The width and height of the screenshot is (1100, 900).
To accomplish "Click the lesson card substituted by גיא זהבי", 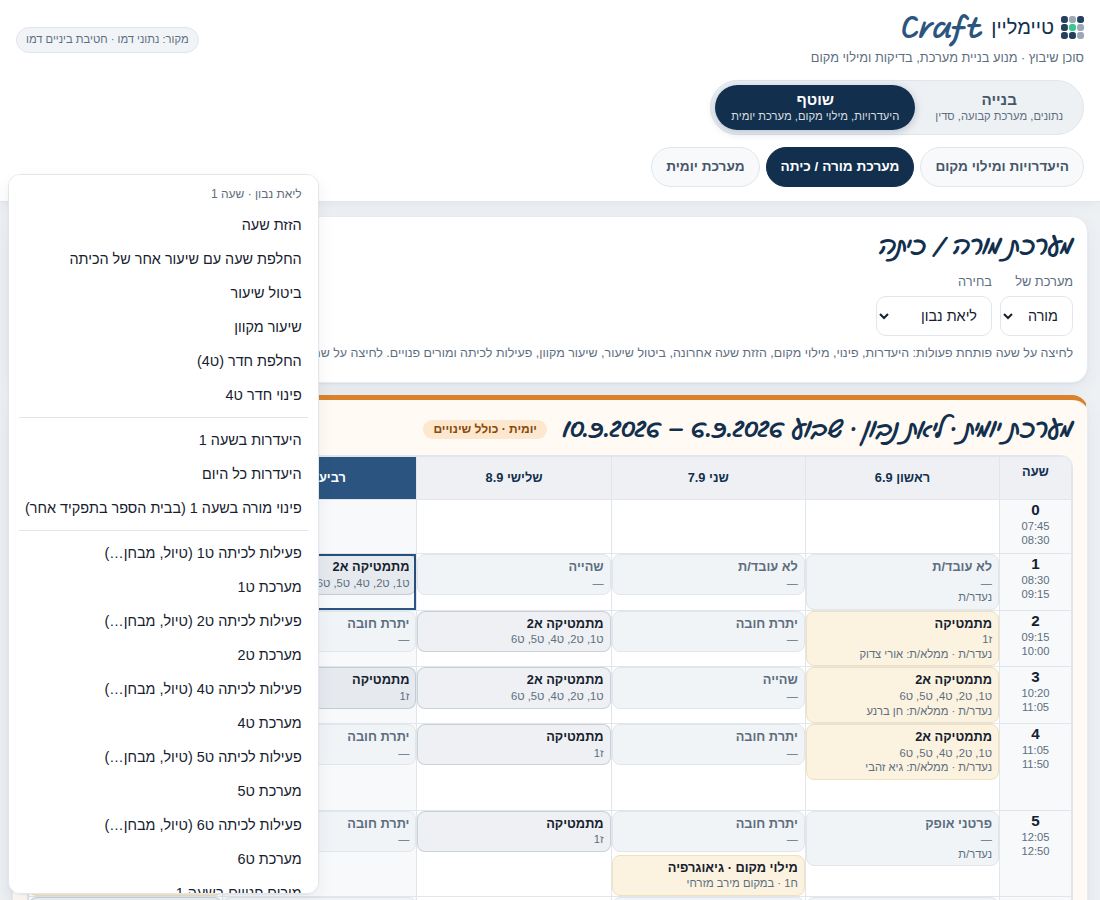I will tap(902, 752).
